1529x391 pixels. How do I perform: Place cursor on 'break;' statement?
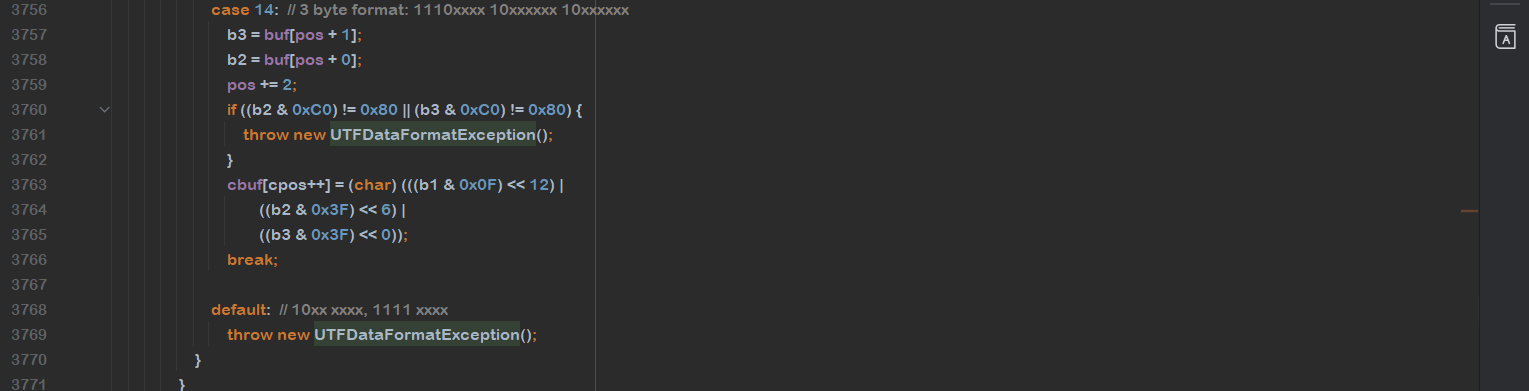click(252, 260)
